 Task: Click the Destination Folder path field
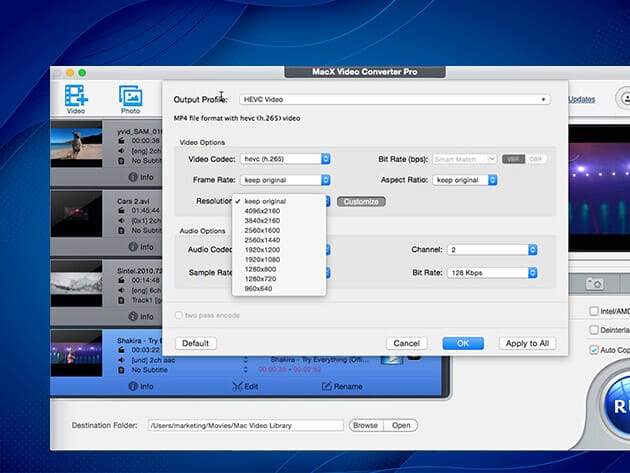pyautogui.click(x=245, y=425)
